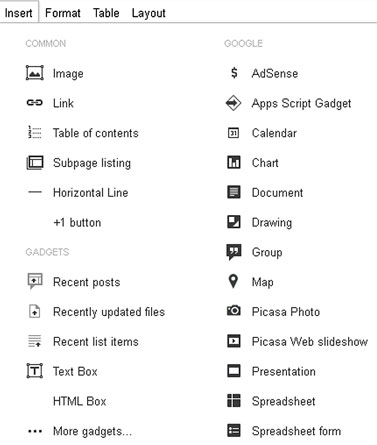Viewport: 377px width, 445px height.
Task: Choose Picasa Web slideshow entry
Action: pyautogui.click(x=310, y=341)
